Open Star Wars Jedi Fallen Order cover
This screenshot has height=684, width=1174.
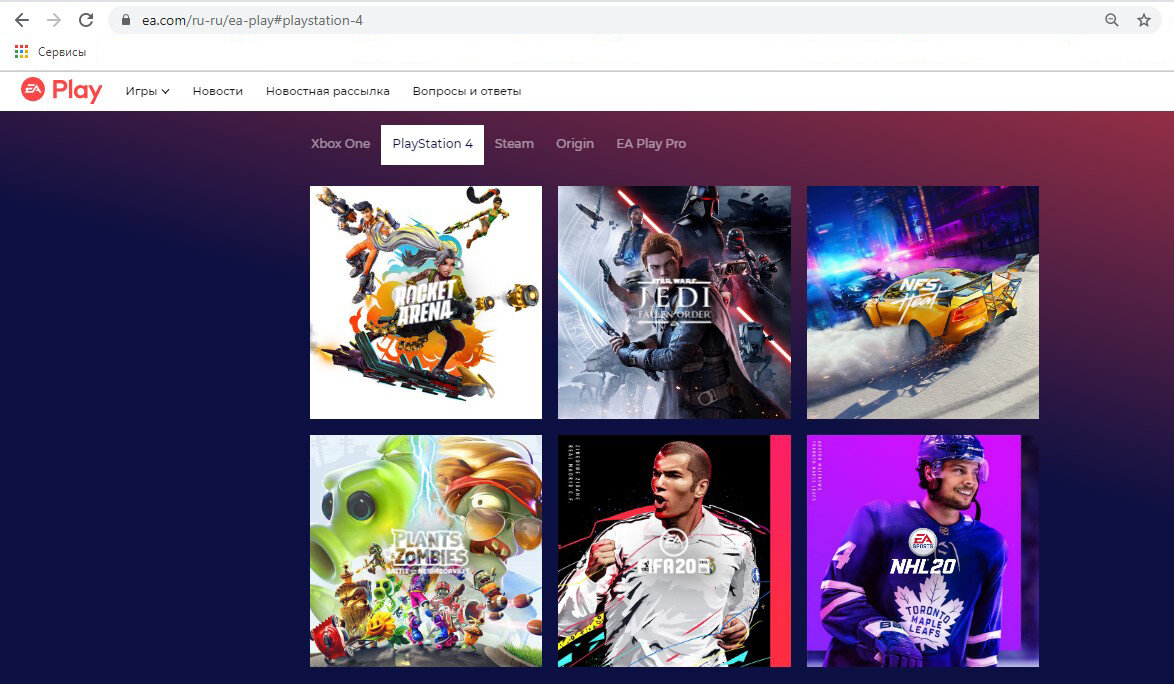674,302
